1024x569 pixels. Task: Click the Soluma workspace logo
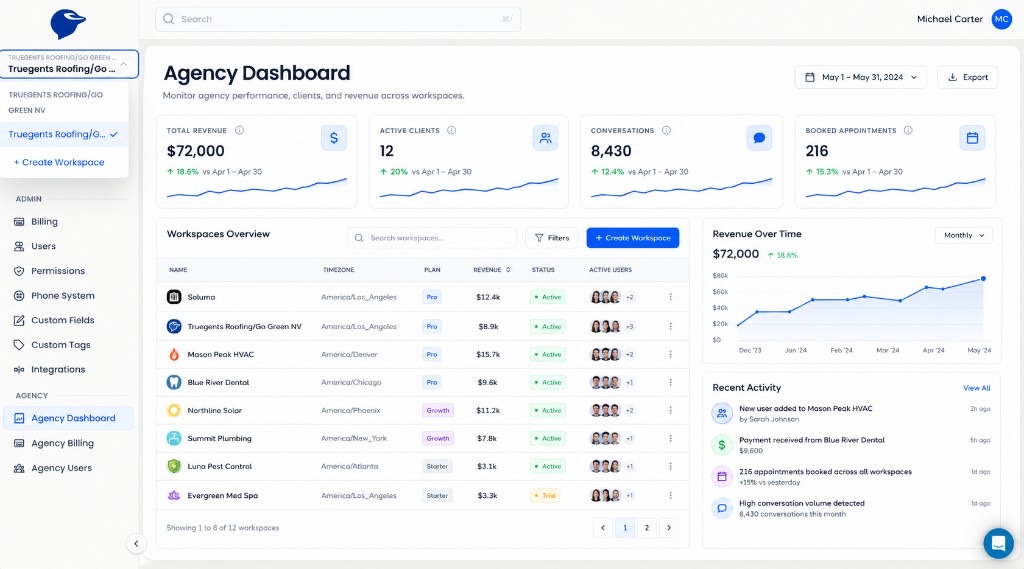click(174, 297)
